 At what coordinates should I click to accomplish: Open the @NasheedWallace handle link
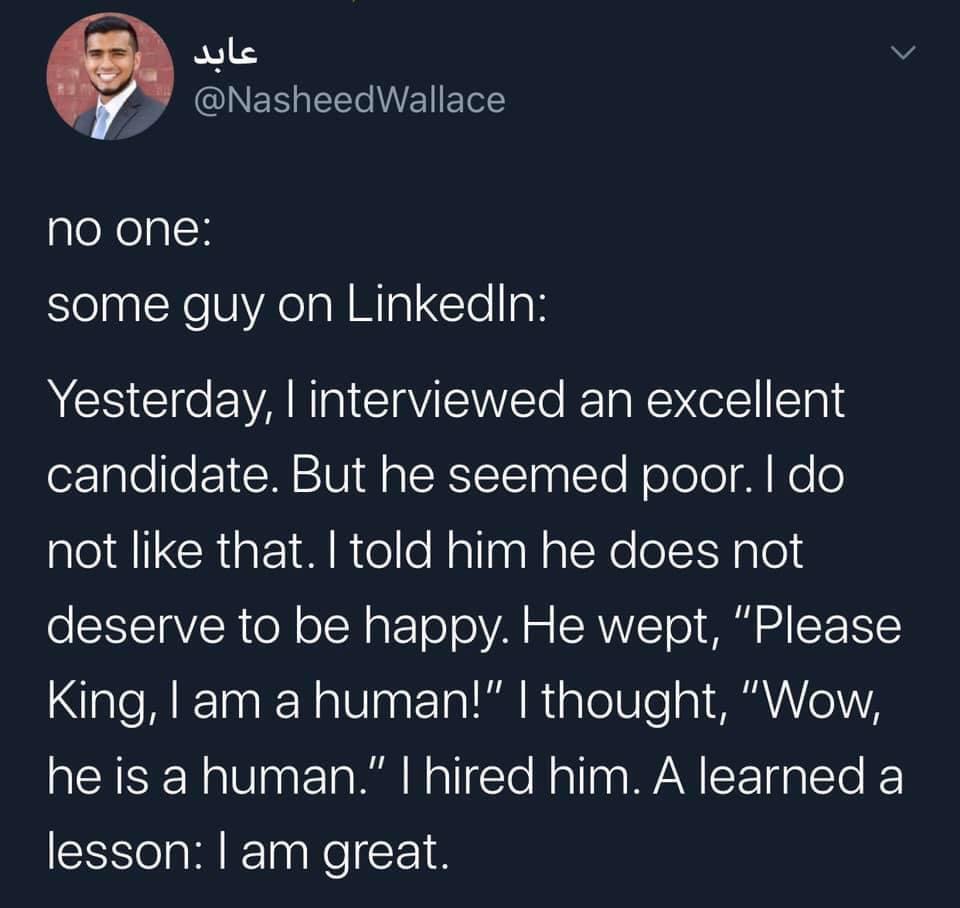coord(350,100)
